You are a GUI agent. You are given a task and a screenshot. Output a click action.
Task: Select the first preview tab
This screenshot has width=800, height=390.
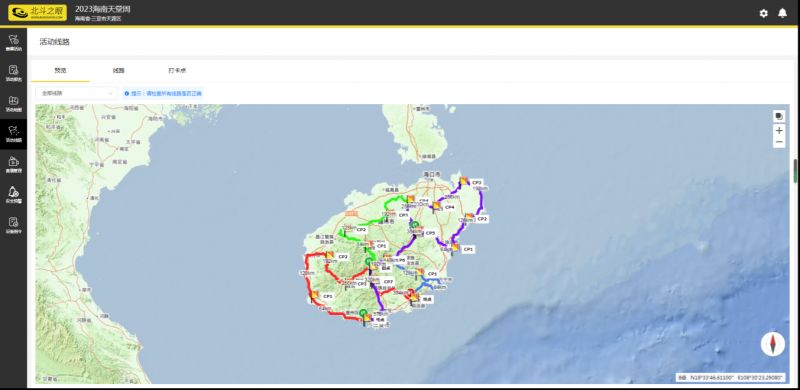point(60,70)
